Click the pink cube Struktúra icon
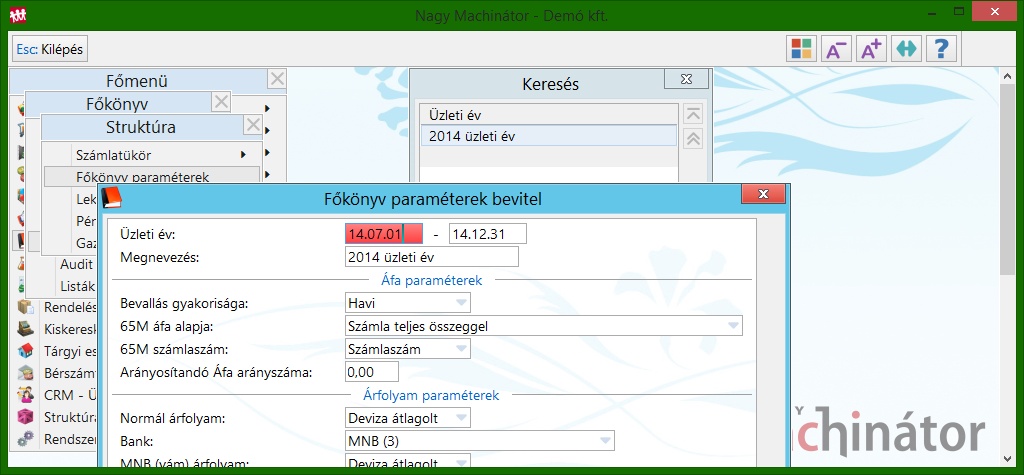Image resolution: width=1024 pixels, height=475 pixels. point(25,417)
